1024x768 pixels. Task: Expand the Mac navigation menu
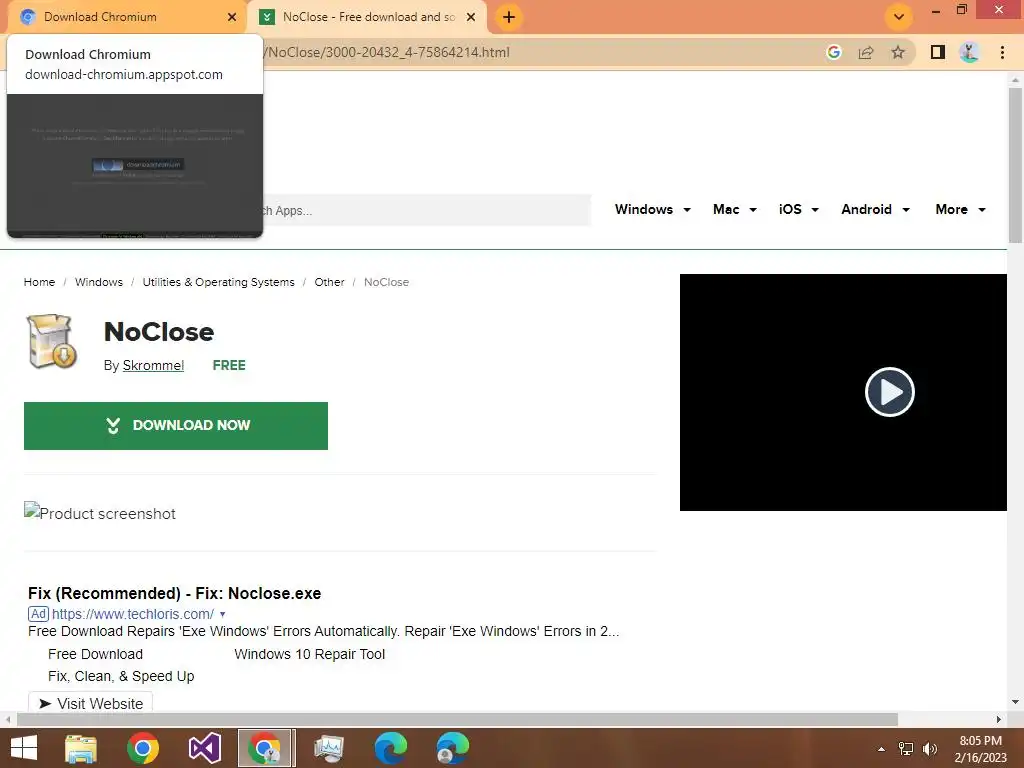pos(735,210)
